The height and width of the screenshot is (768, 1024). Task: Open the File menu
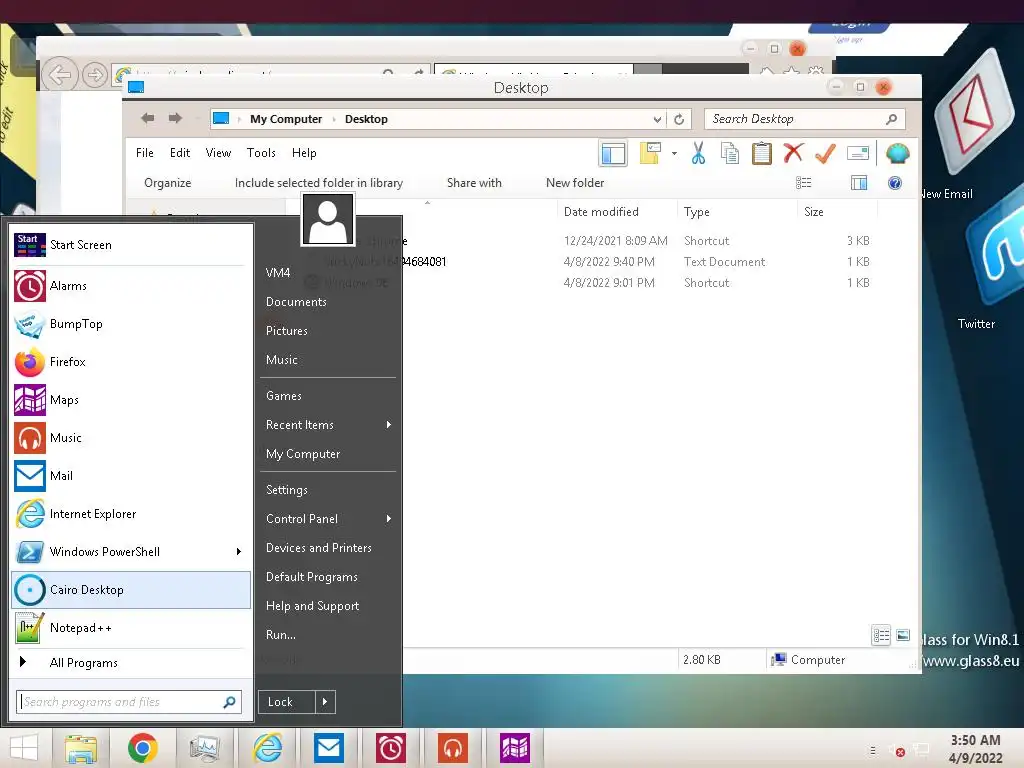145,153
